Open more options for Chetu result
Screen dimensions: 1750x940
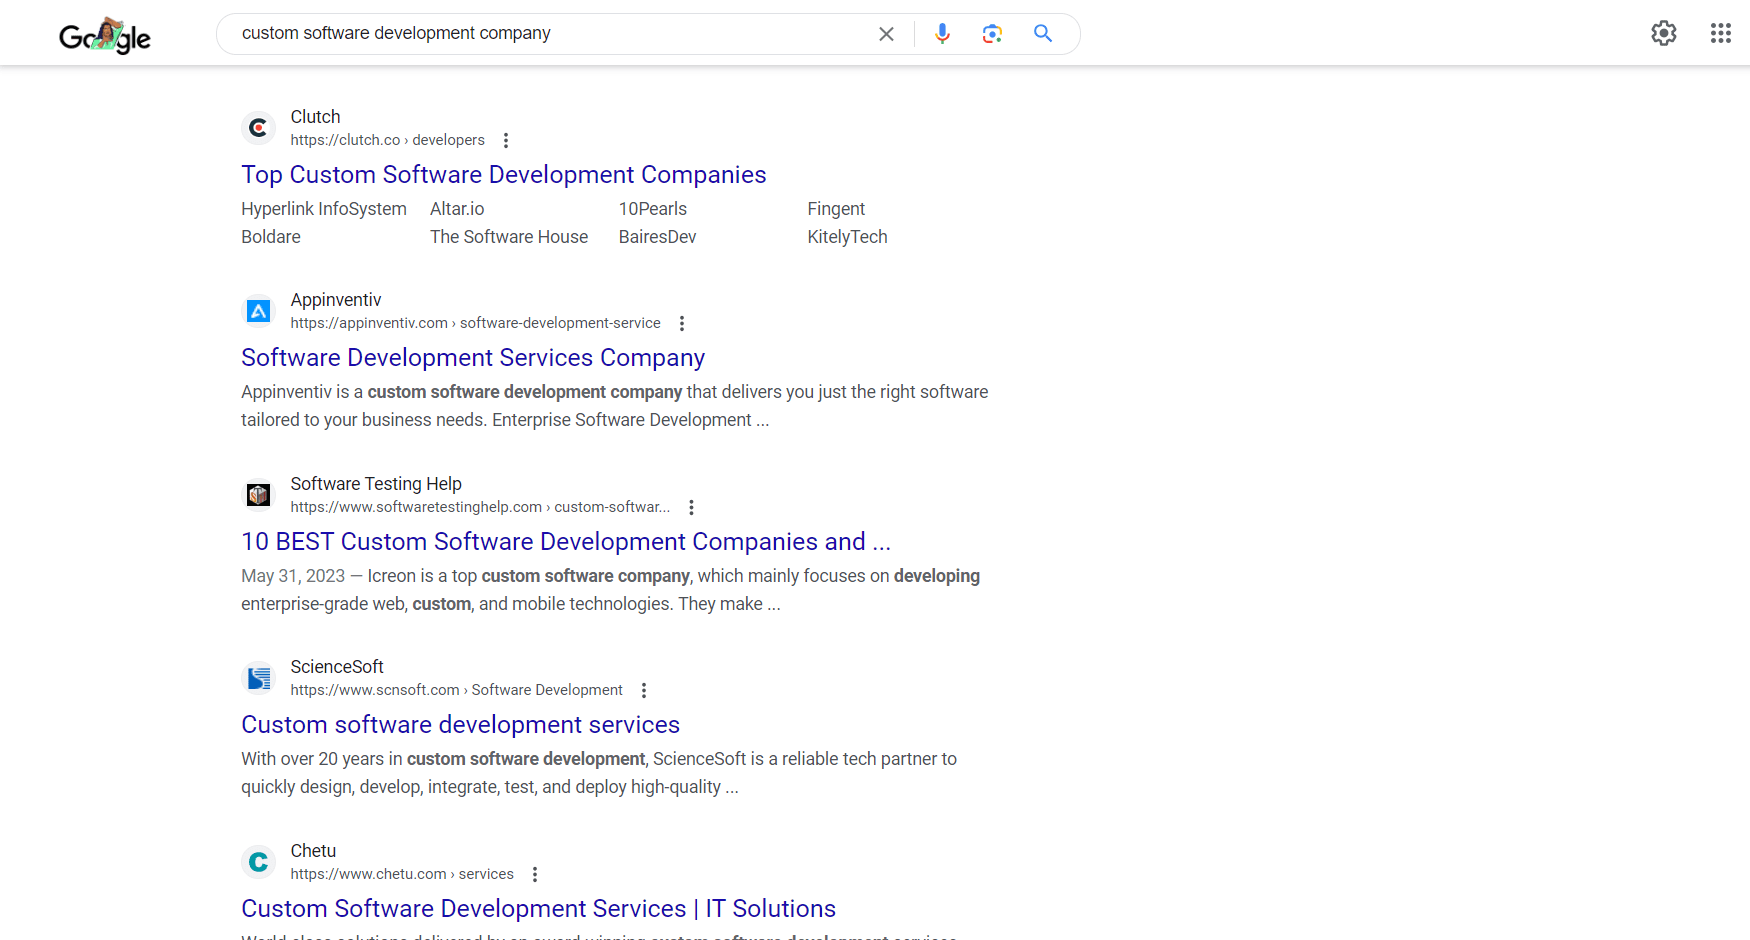pos(535,874)
